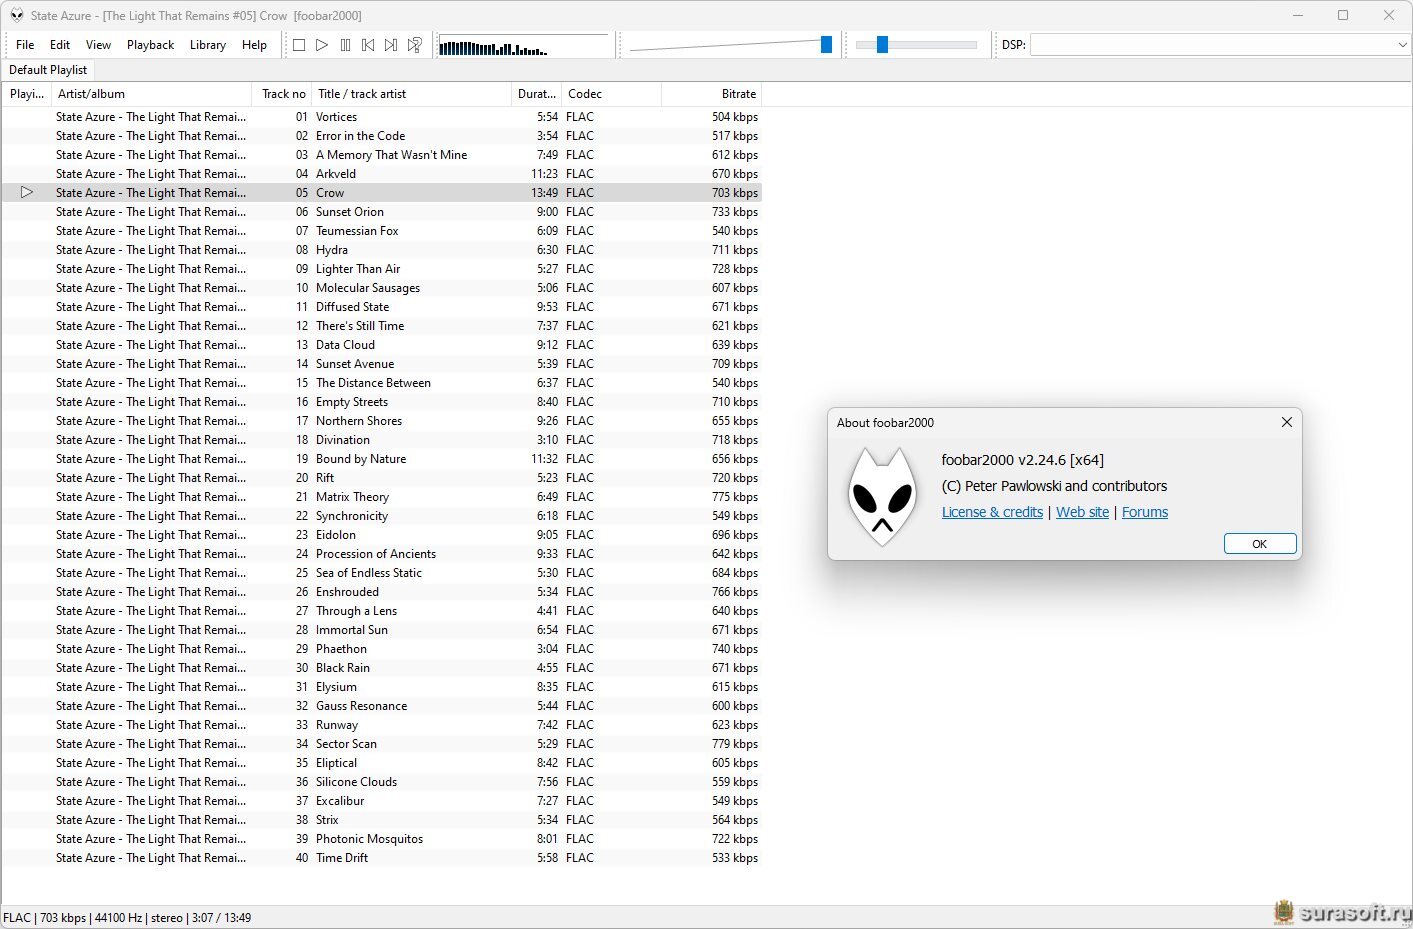
Task: Click the Random playback button
Action: 414,45
